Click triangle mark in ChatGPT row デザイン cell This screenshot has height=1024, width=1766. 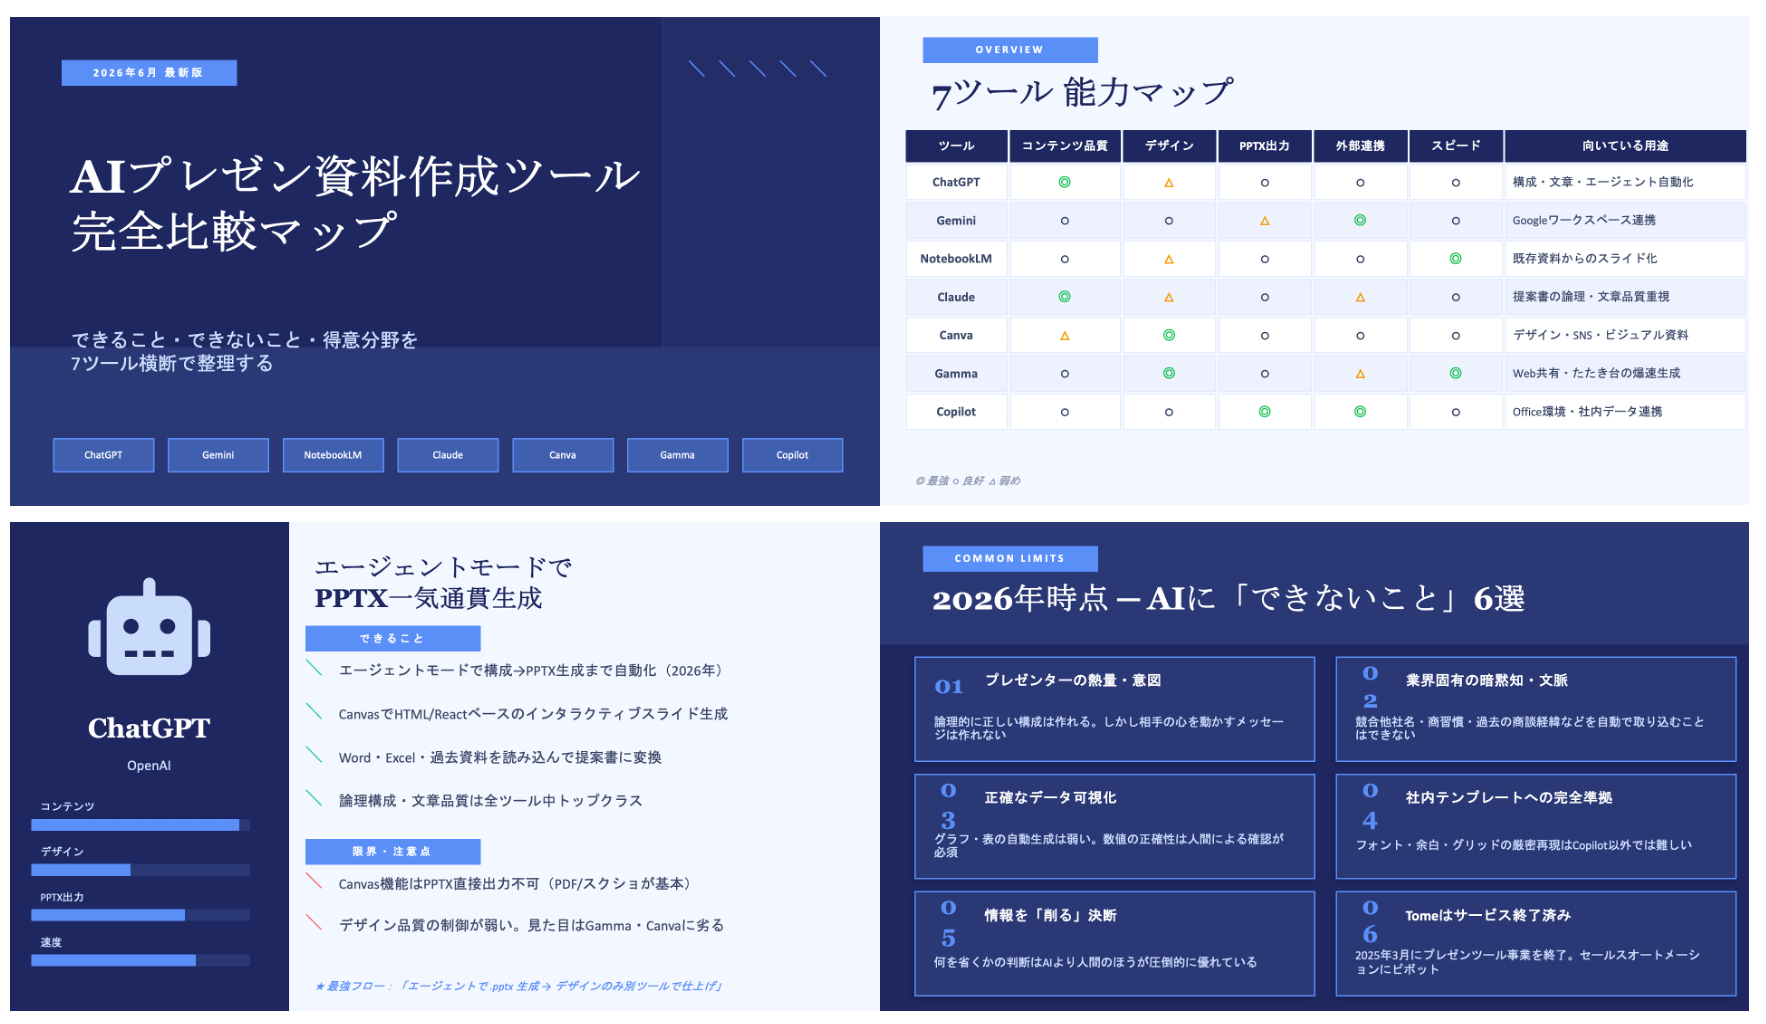(x=1168, y=183)
